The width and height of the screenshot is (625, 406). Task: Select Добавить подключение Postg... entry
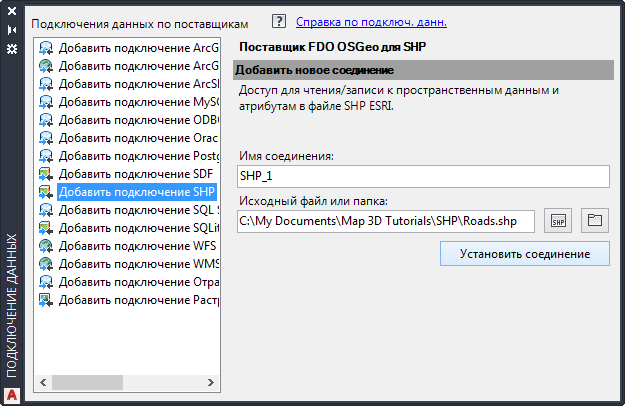pyautogui.click(x=139, y=156)
